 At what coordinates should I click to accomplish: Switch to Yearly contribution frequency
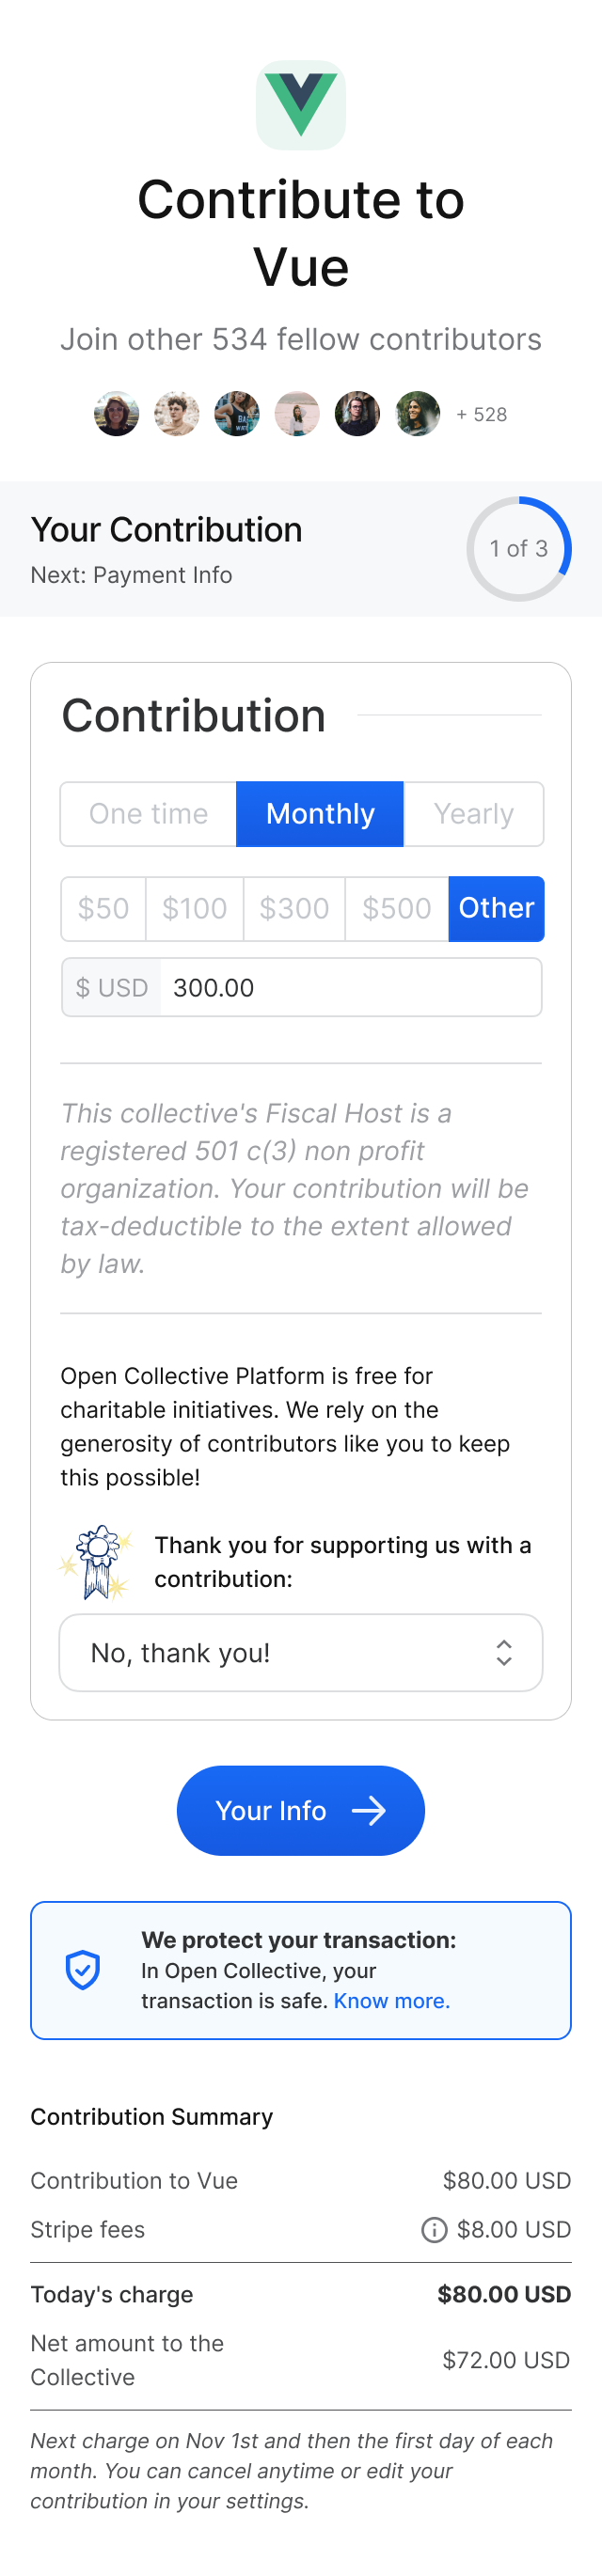[x=473, y=814]
